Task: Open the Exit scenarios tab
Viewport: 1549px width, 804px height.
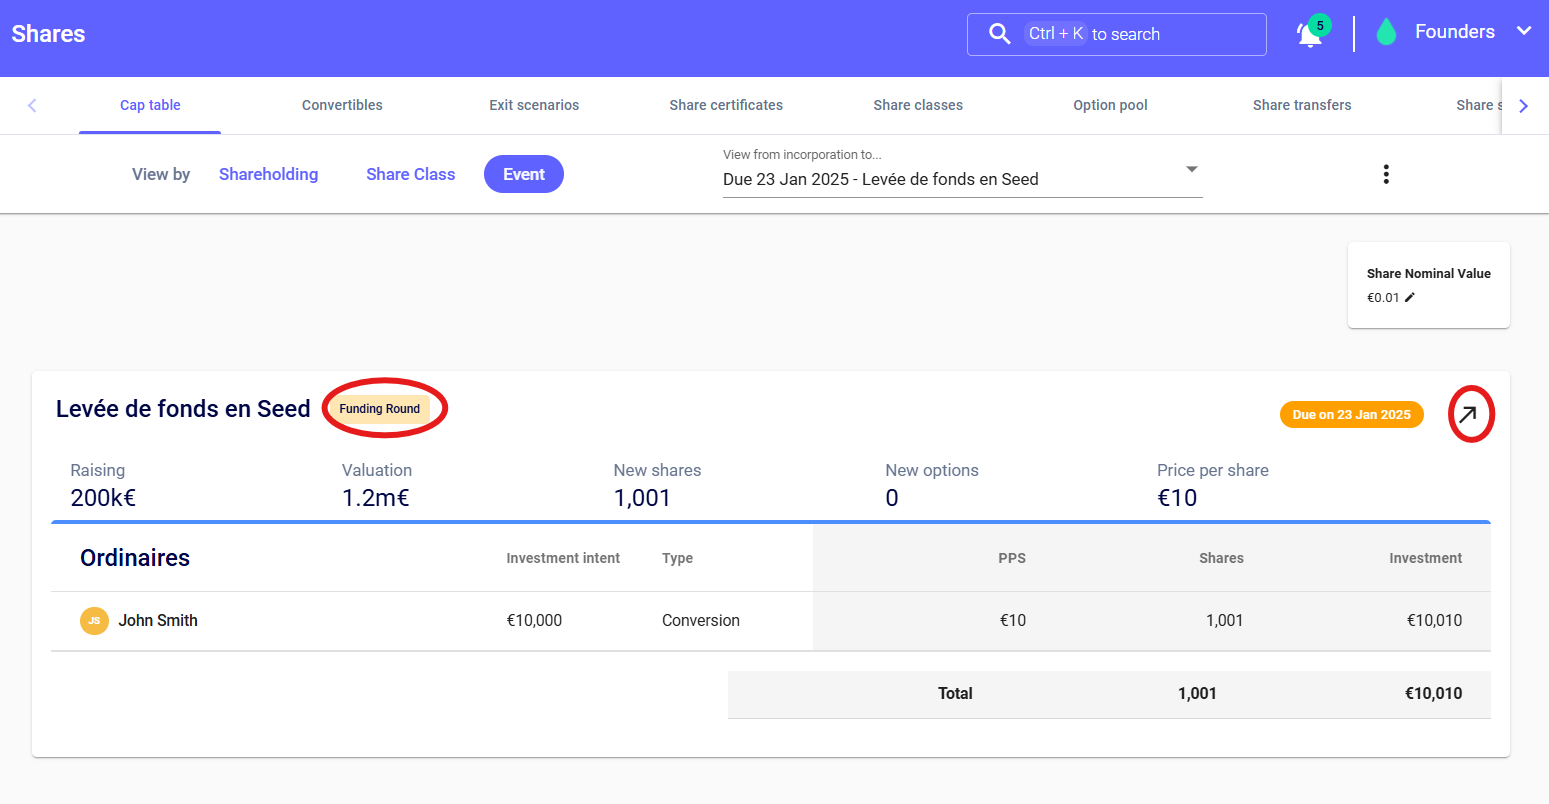Action: 534,105
